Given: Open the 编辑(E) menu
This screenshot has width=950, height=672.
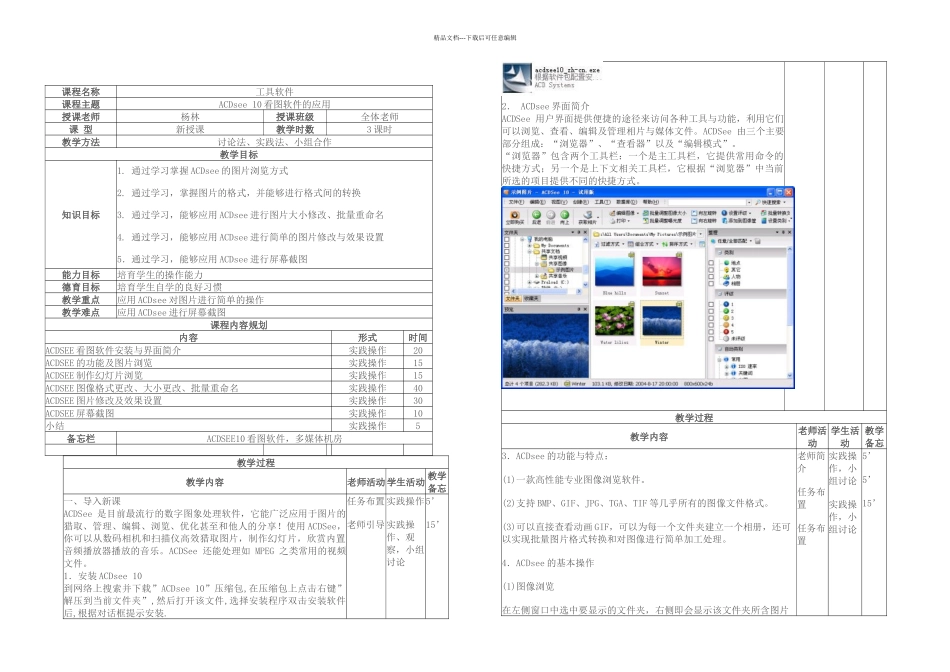Looking at the screenshot, I should click(x=537, y=202).
